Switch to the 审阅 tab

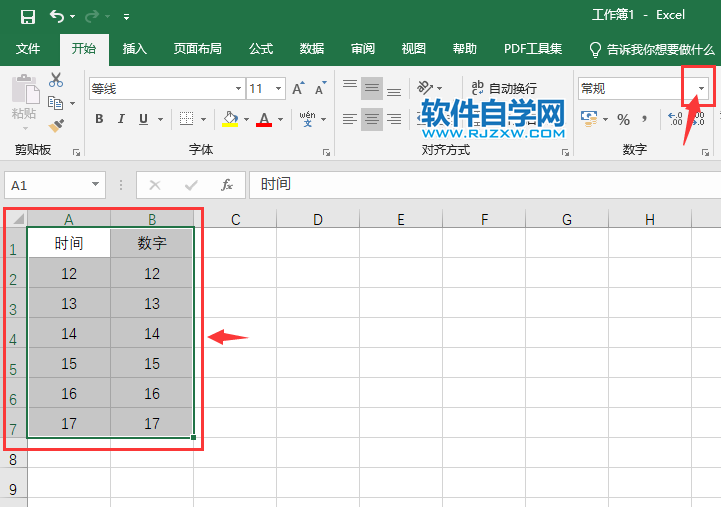click(x=363, y=49)
